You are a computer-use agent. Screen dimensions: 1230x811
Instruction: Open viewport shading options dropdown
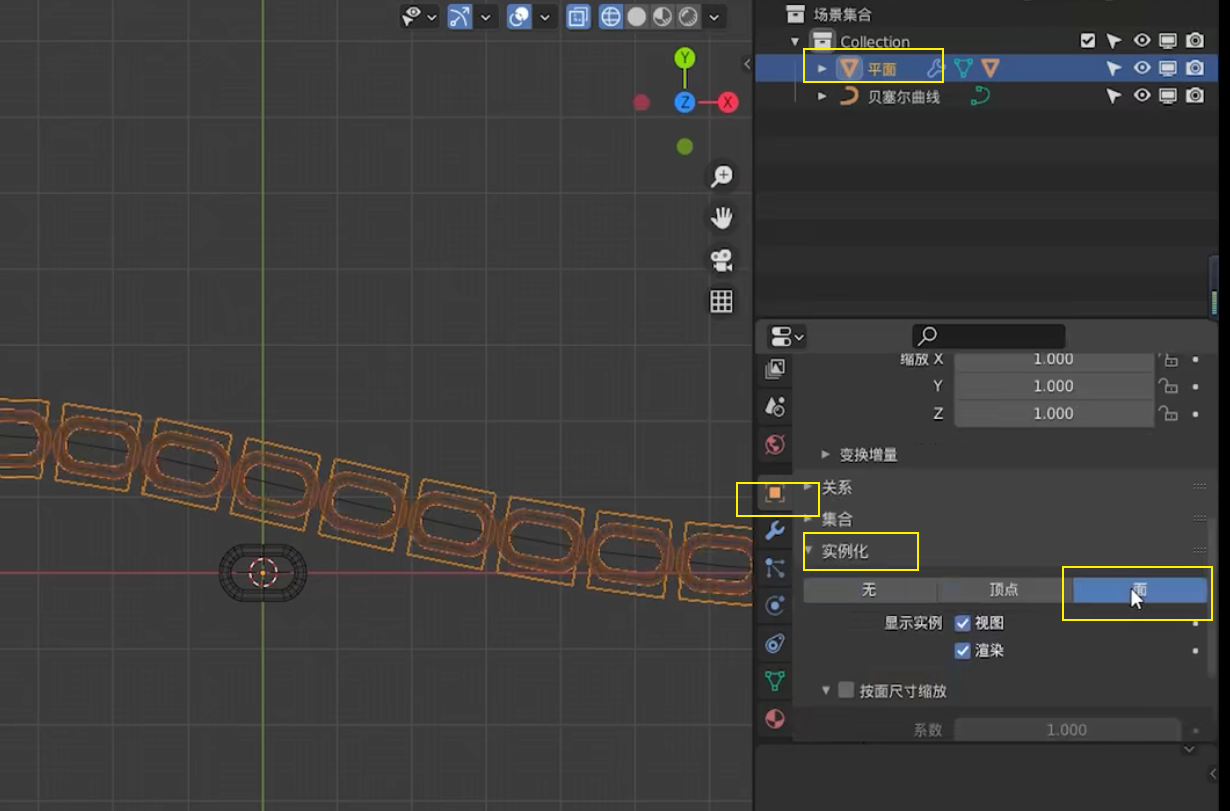(x=714, y=17)
